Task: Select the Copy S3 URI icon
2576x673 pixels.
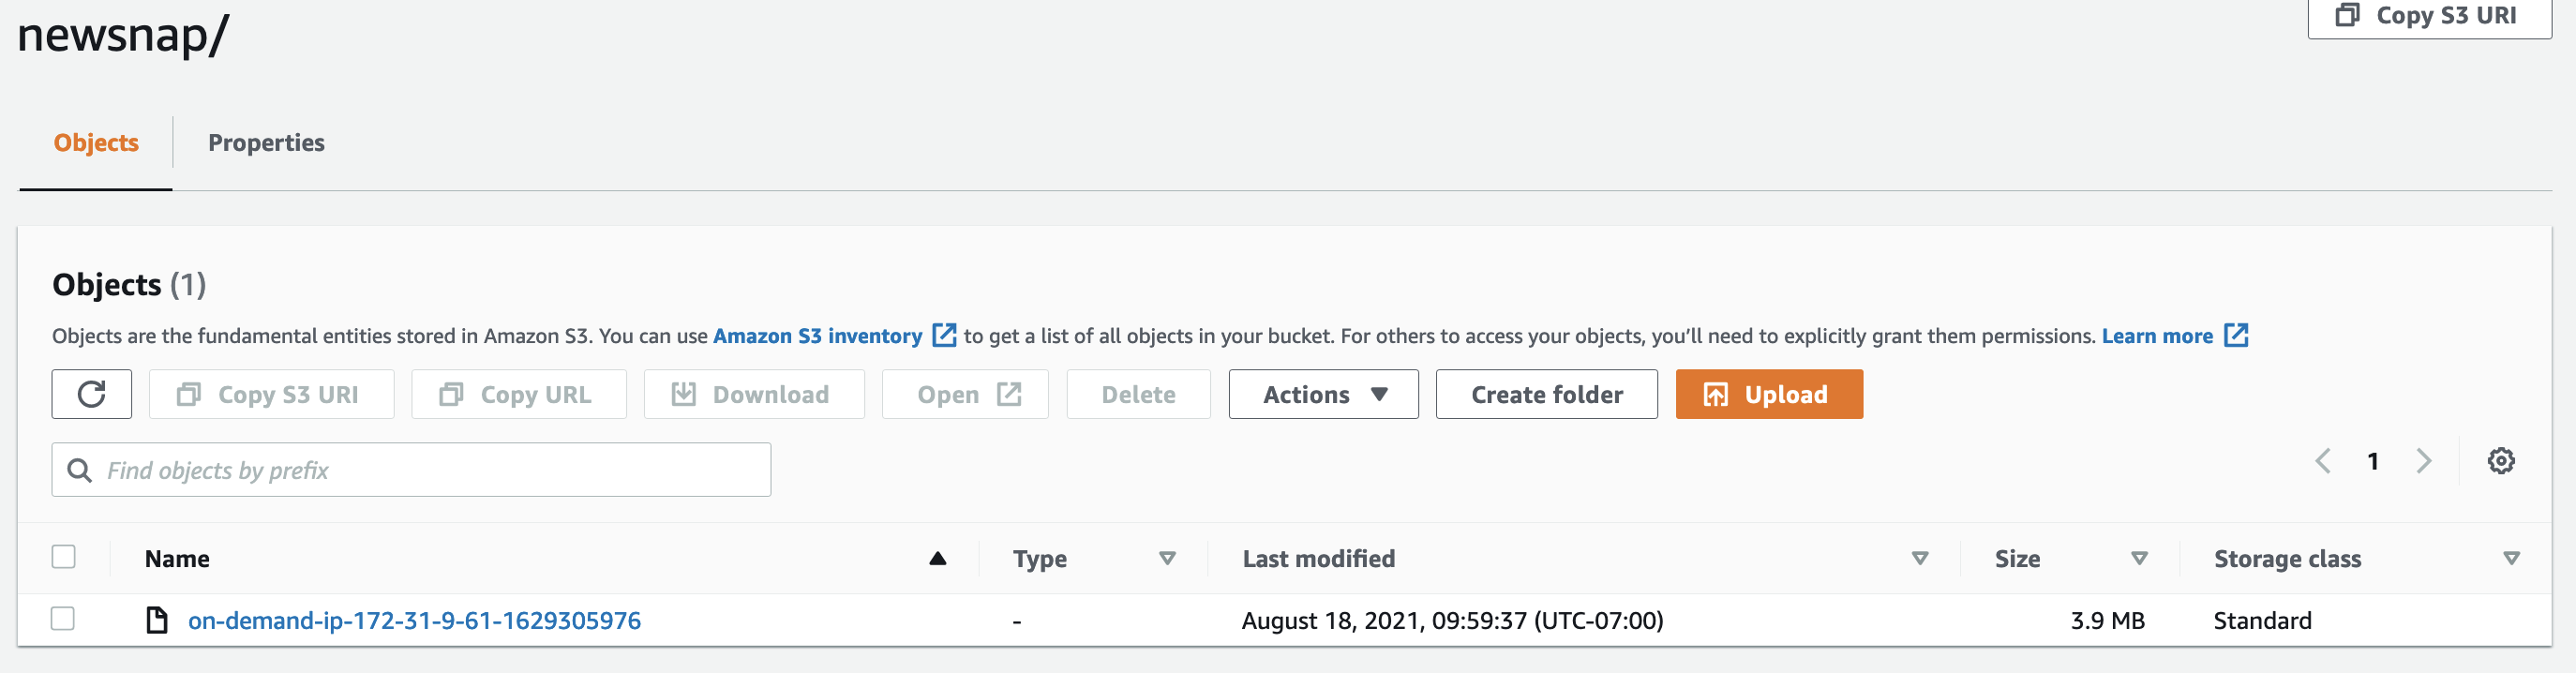Action: (189, 394)
